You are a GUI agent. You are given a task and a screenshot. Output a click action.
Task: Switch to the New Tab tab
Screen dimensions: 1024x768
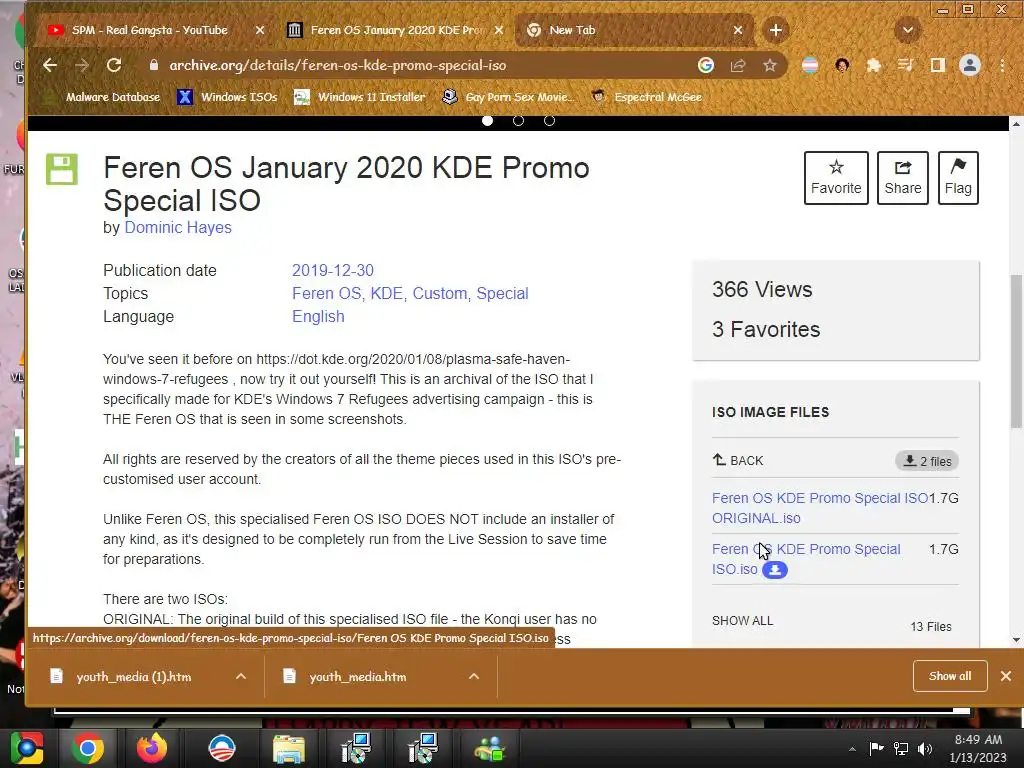click(x=633, y=30)
